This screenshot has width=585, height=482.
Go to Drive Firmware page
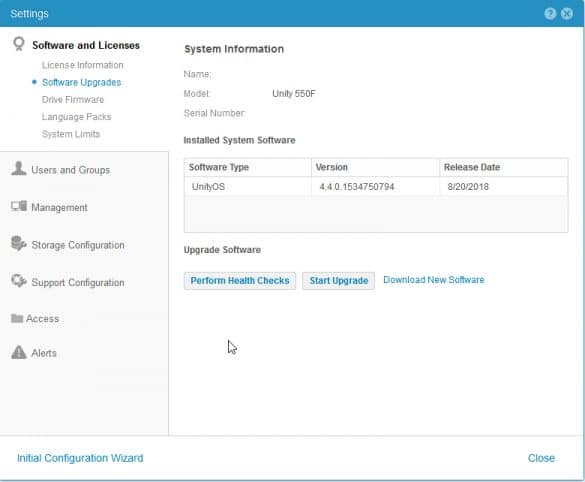(73, 99)
